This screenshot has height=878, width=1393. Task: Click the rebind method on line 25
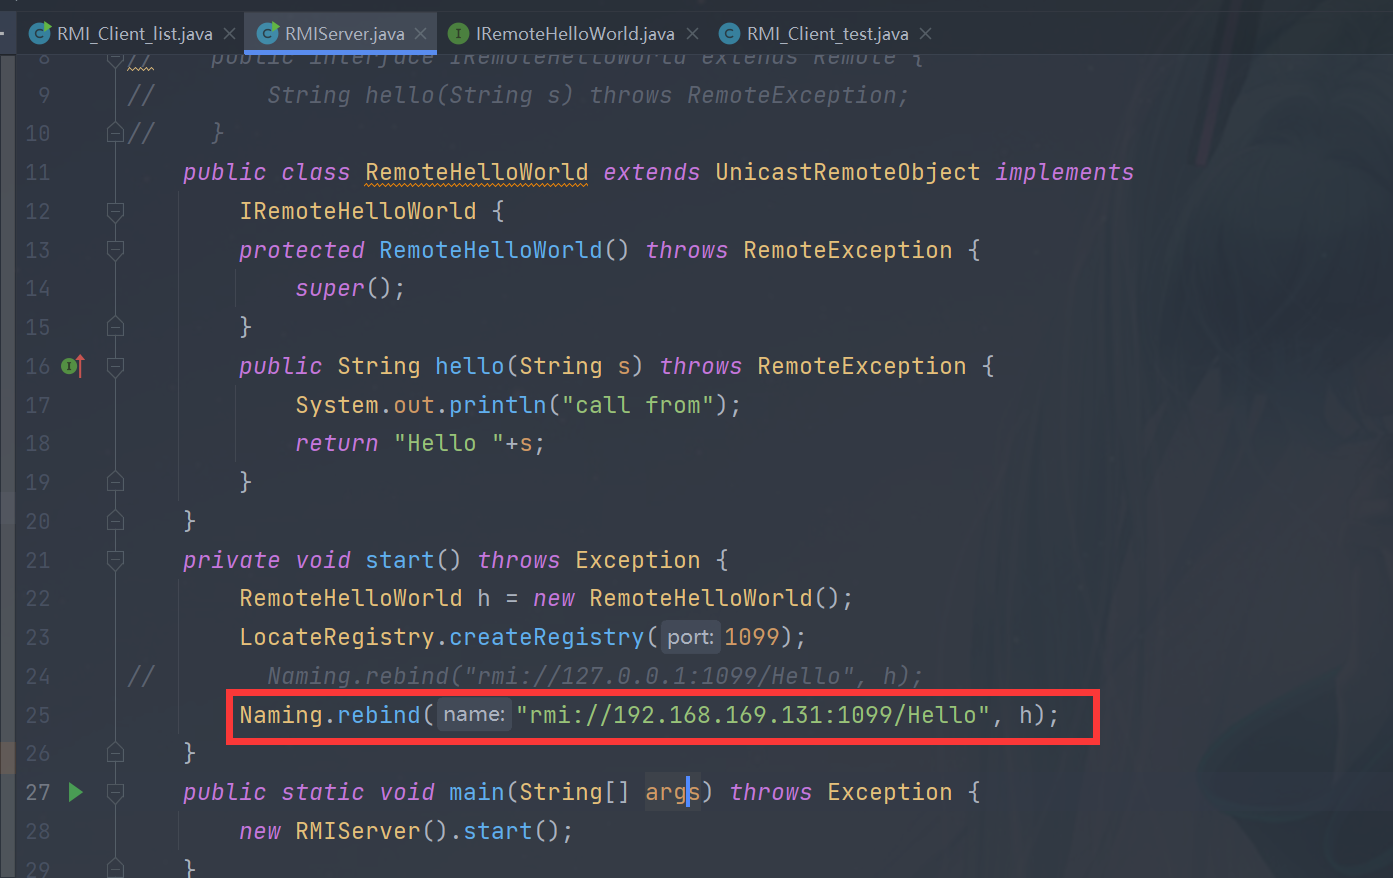click(379, 715)
